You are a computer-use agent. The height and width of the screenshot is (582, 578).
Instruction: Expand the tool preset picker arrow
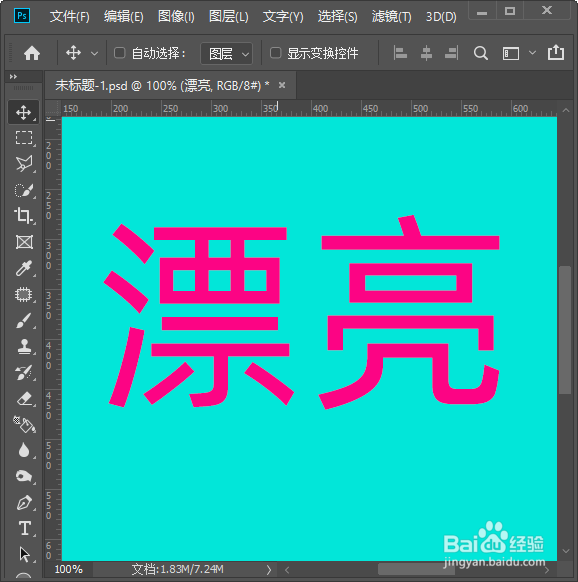pos(95,53)
